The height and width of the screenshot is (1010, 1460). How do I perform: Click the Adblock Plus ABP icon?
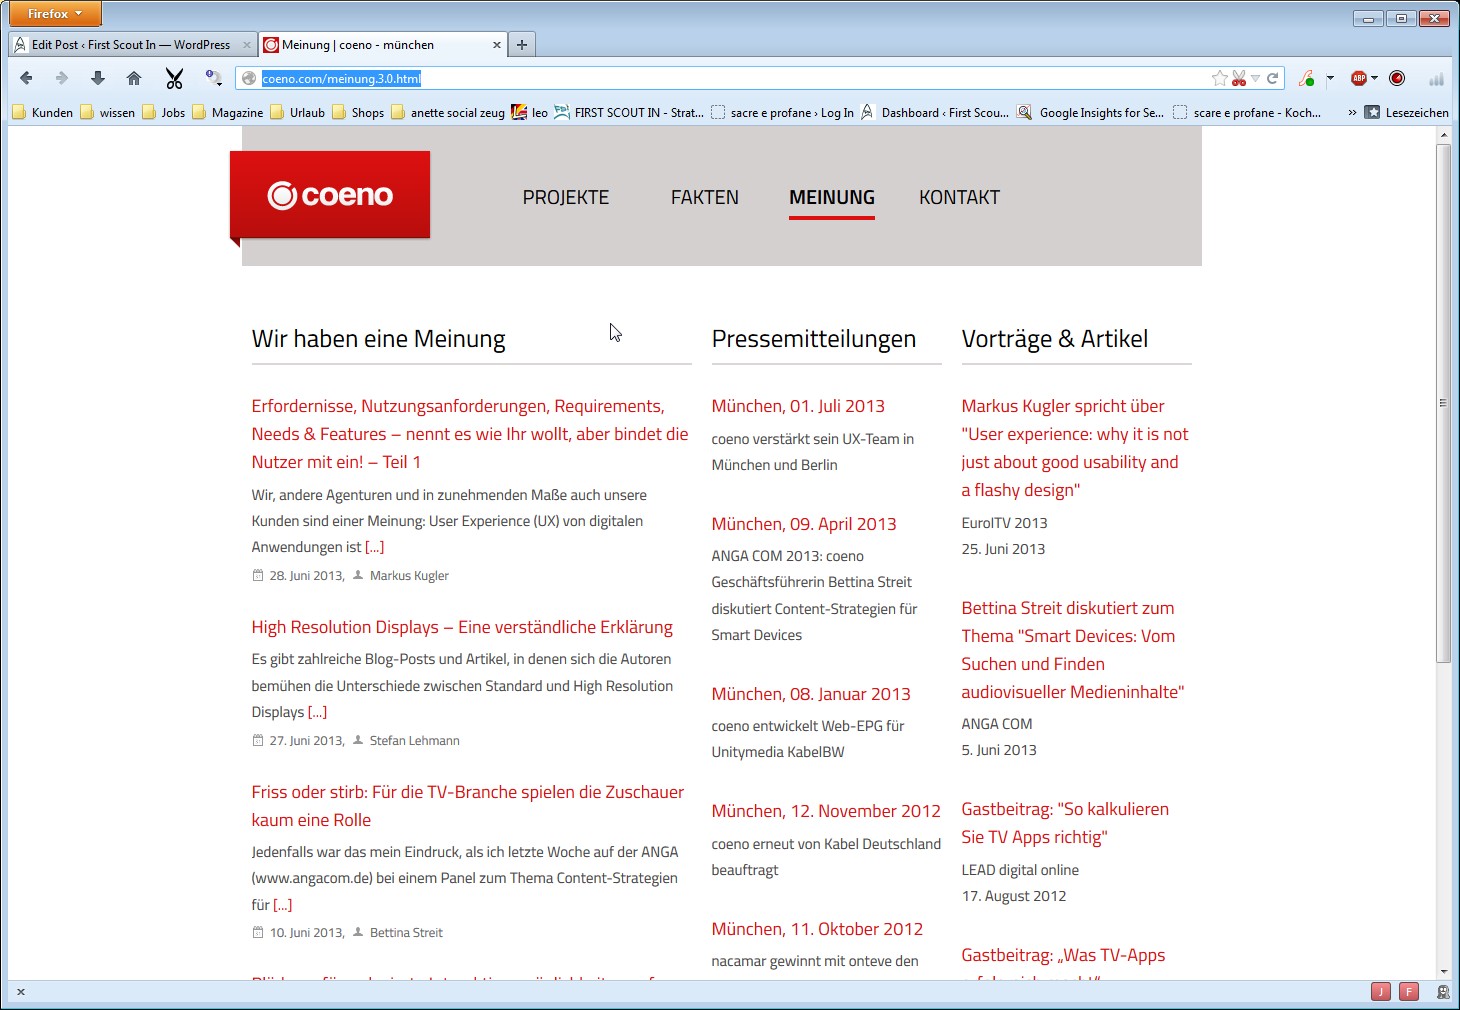coord(1358,78)
